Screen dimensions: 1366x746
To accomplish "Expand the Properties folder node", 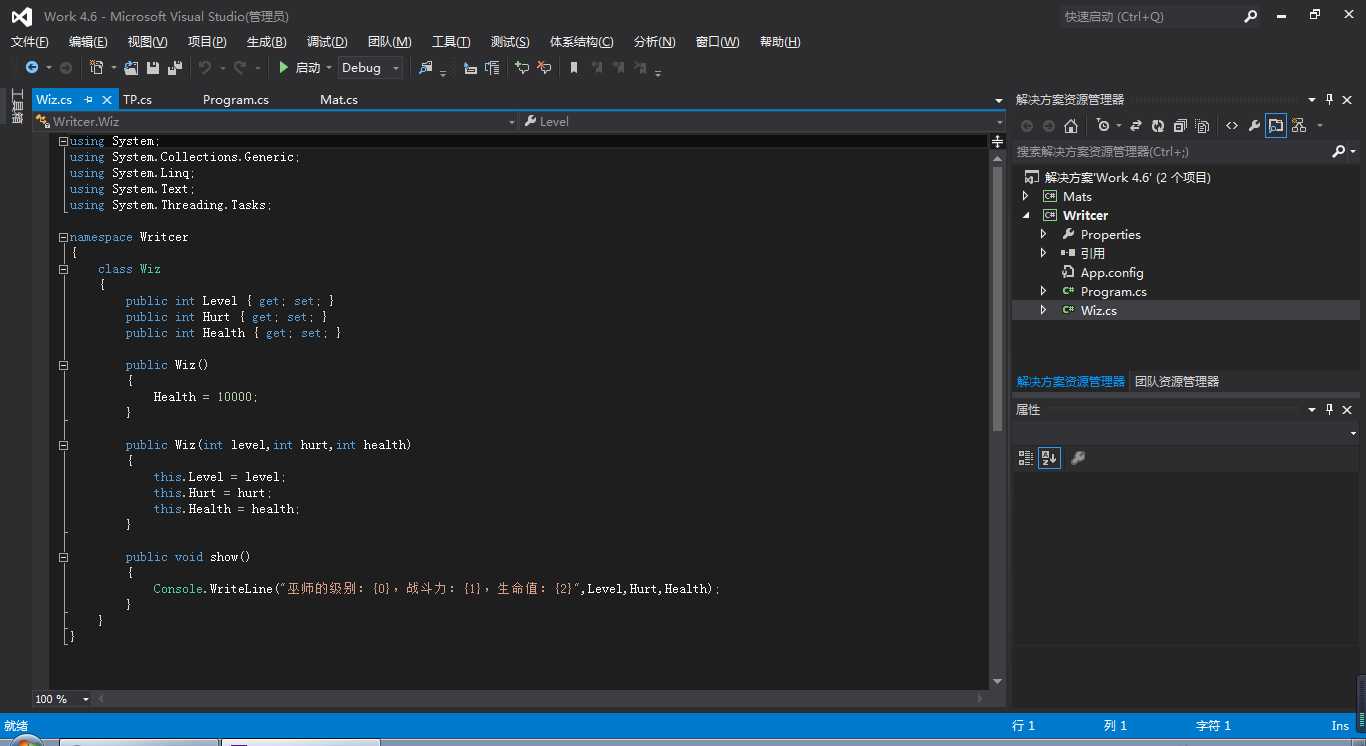I will click(x=1043, y=234).
